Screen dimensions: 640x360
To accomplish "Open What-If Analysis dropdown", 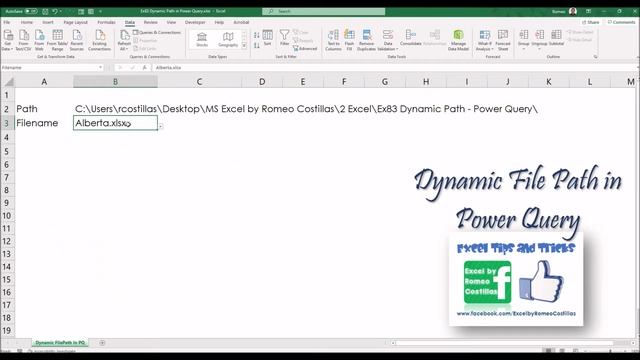I will click(484, 40).
